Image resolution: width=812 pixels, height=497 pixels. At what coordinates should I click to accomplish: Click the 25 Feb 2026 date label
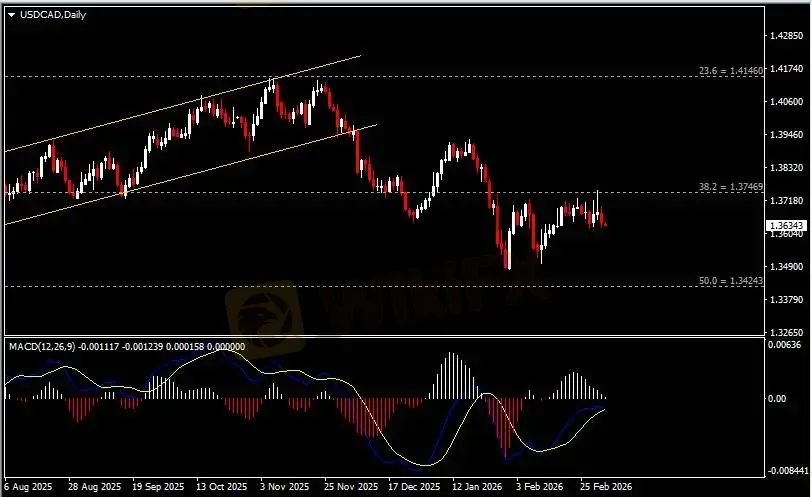[x=605, y=486]
